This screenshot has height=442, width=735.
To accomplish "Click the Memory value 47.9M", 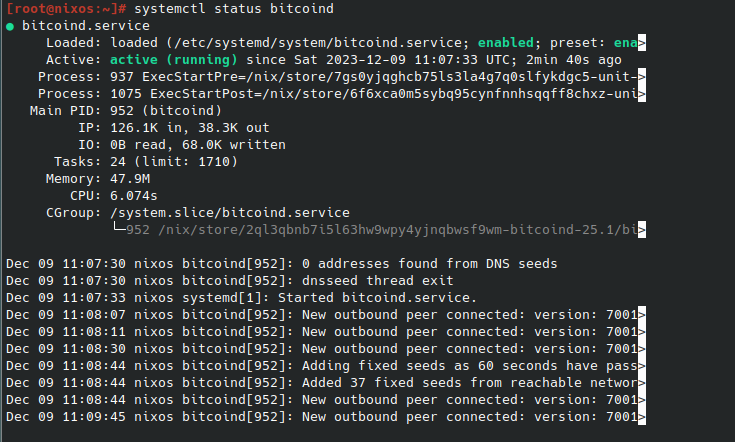I will (x=131, y=179).
